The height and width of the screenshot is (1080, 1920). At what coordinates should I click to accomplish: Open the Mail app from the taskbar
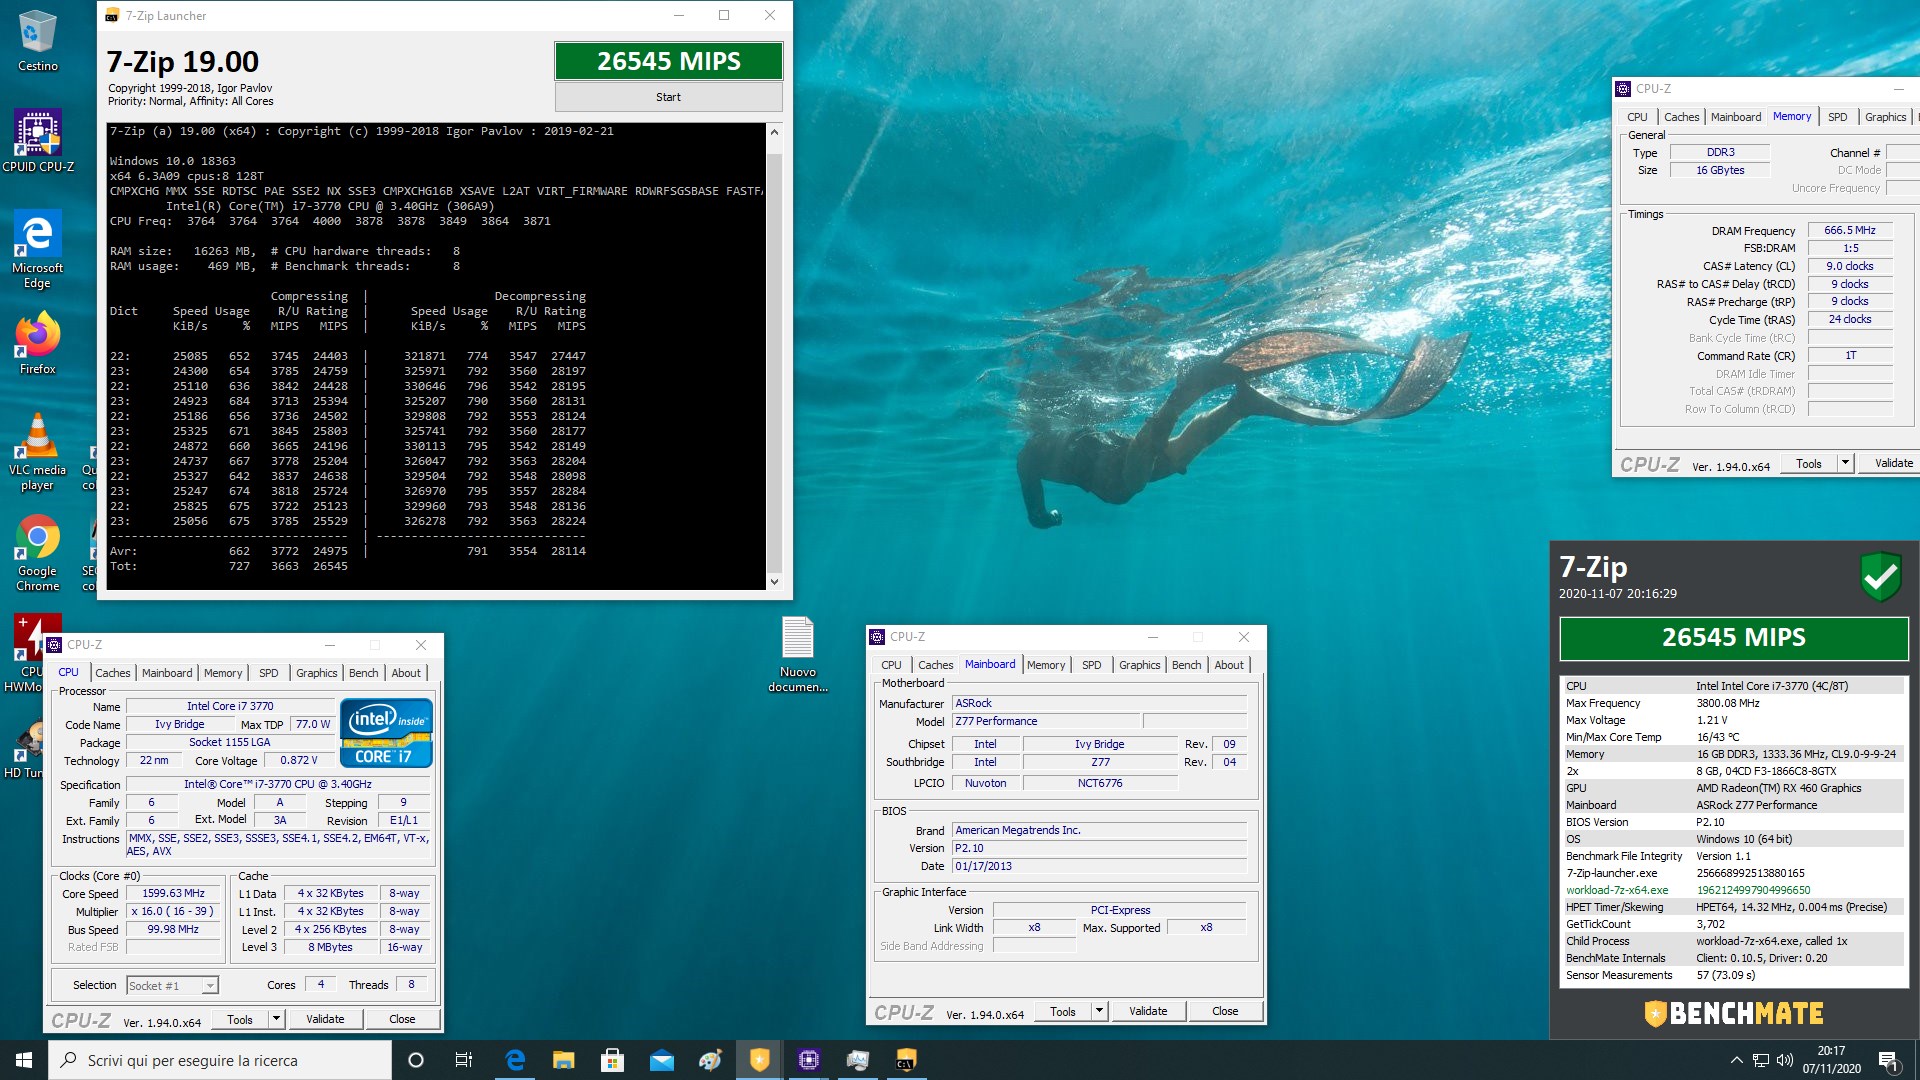[662, 1060]
